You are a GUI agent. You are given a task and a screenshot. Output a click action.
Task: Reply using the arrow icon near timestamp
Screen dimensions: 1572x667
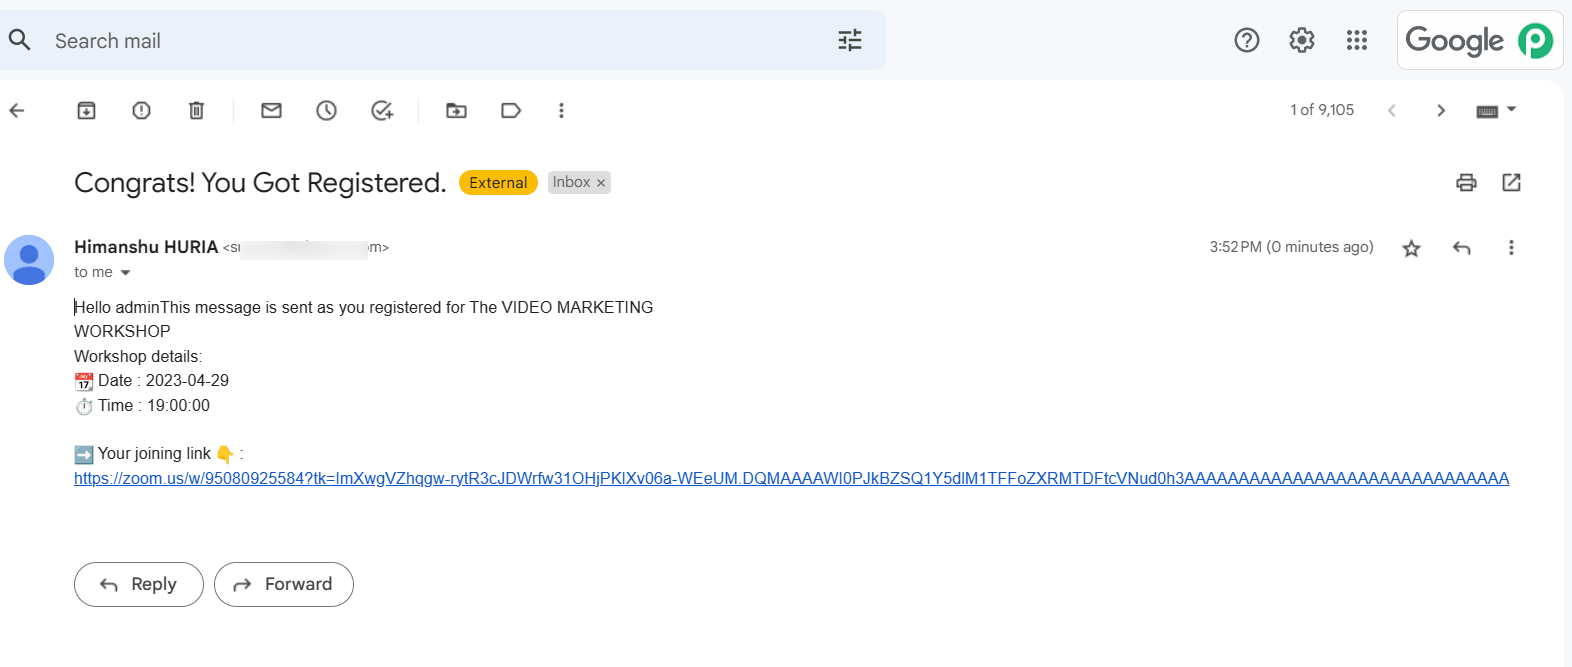click(1462, 248)
